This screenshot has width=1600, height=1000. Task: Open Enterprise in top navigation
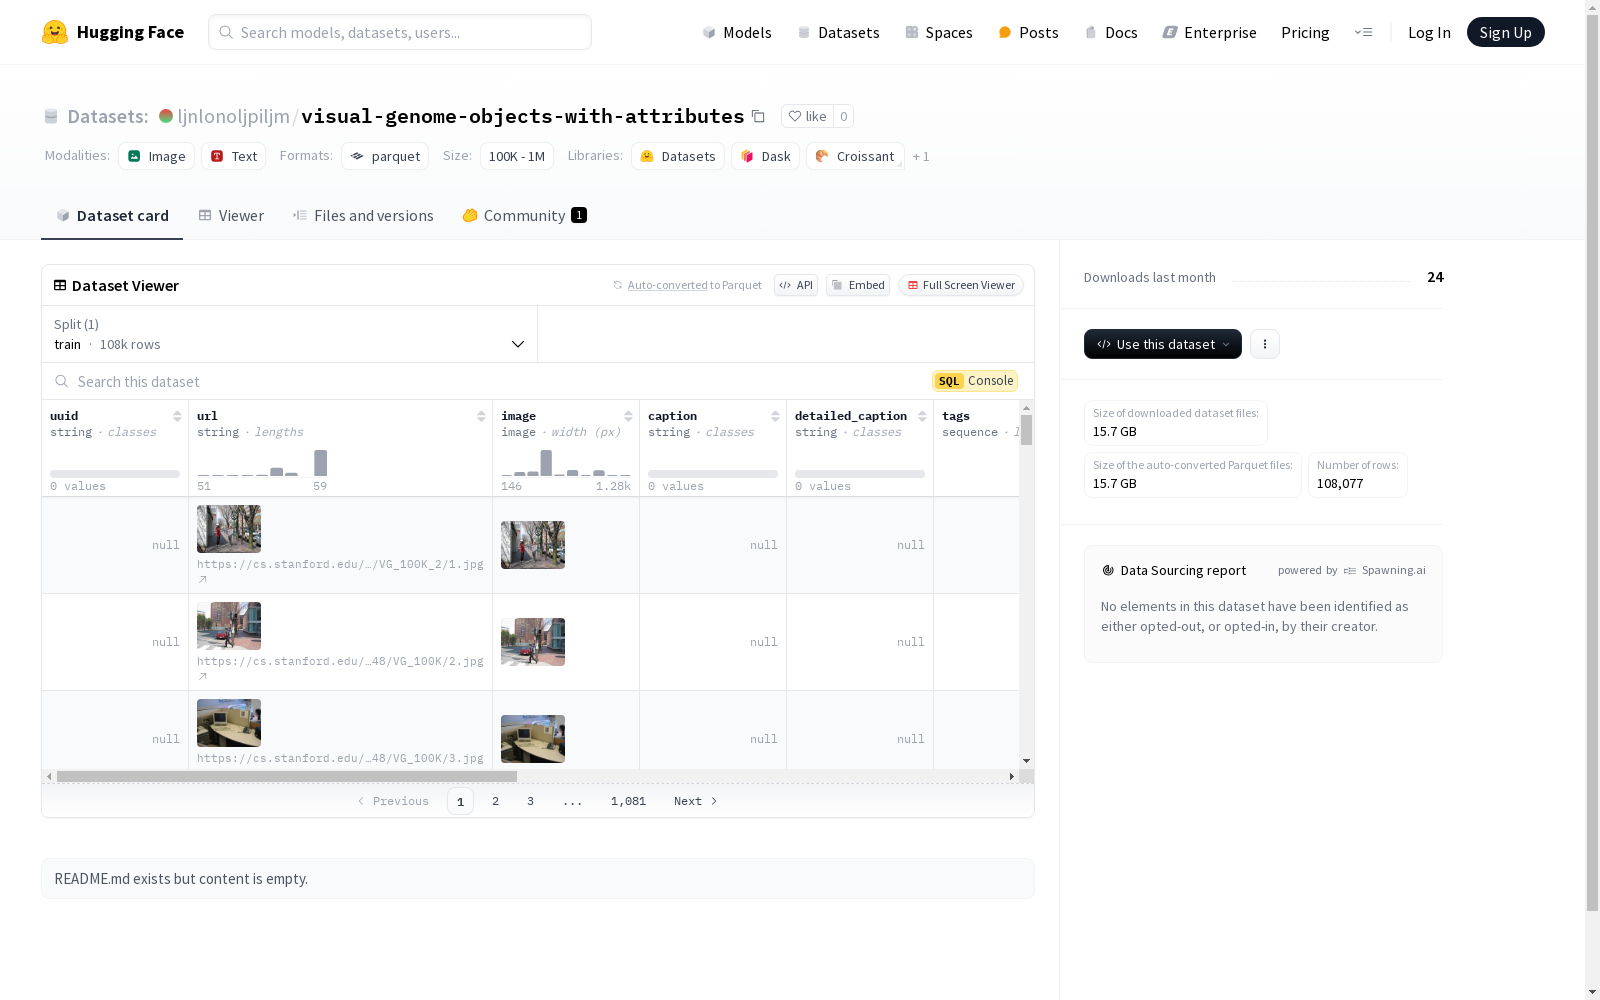point(1209,32)
